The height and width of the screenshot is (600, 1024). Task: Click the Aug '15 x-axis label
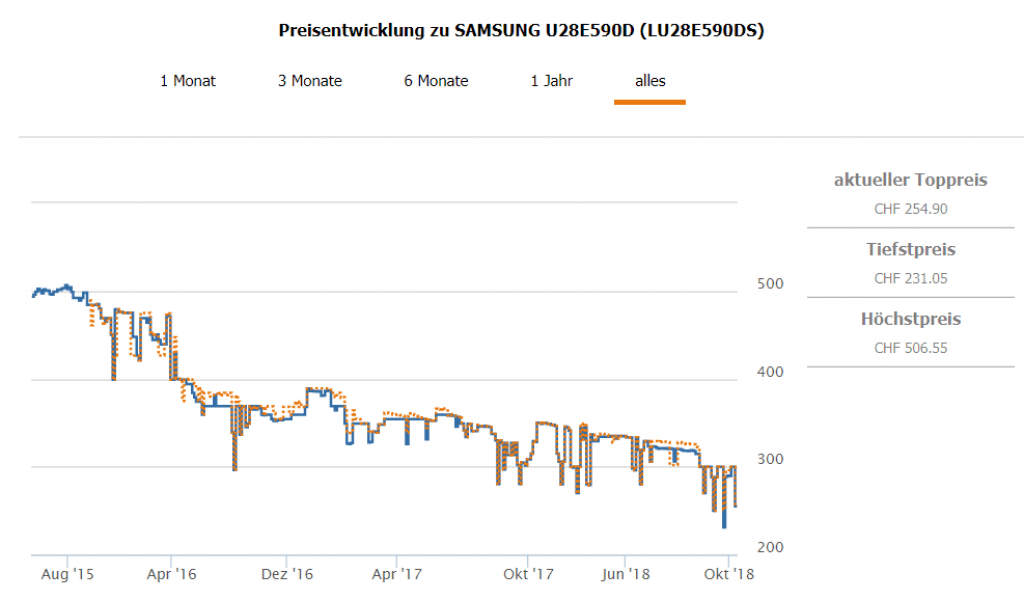click(70, 575)
